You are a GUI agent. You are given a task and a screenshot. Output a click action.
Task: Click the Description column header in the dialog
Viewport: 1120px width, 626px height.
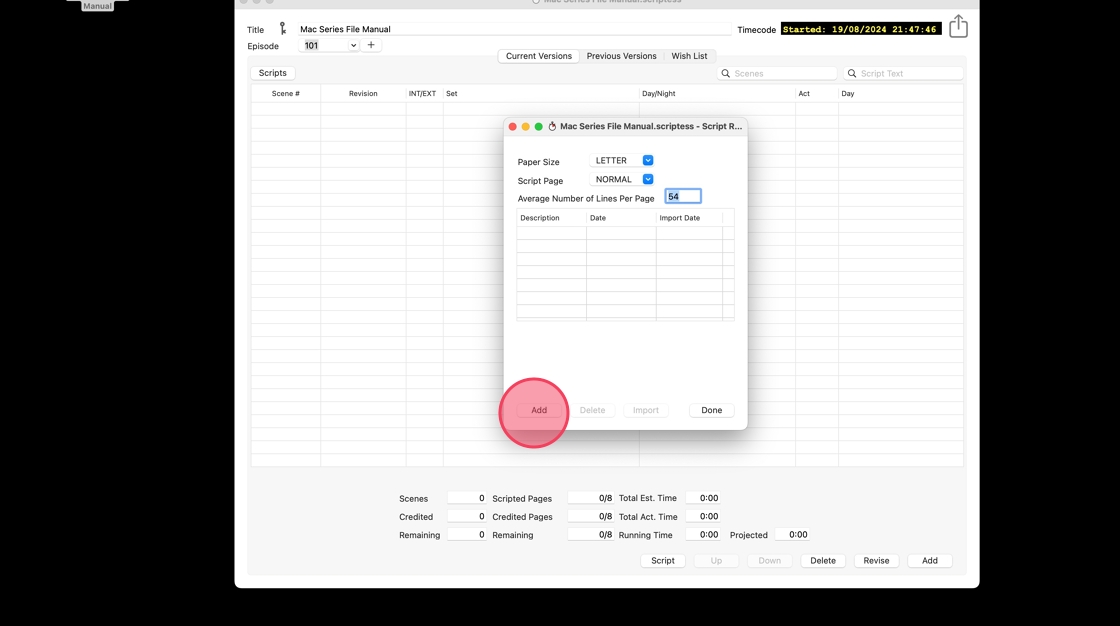(551, 218)
